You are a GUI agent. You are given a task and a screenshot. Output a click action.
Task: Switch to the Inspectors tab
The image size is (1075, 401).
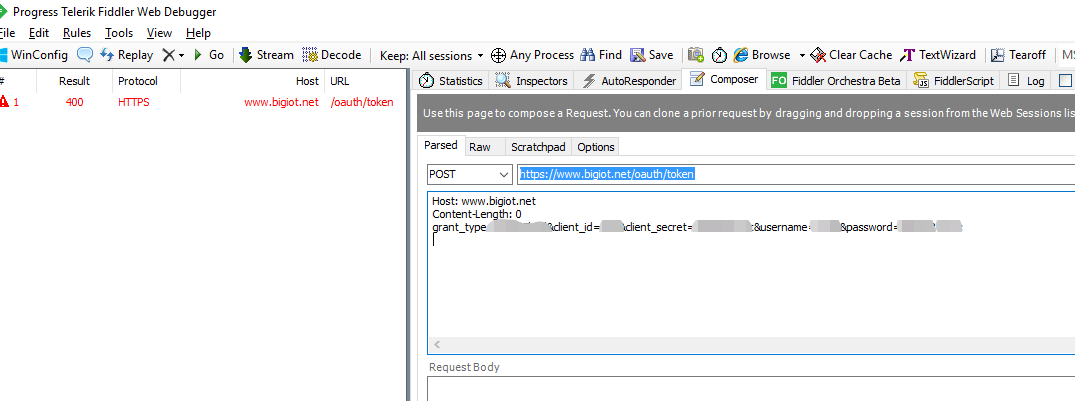[x=533, y=81]
